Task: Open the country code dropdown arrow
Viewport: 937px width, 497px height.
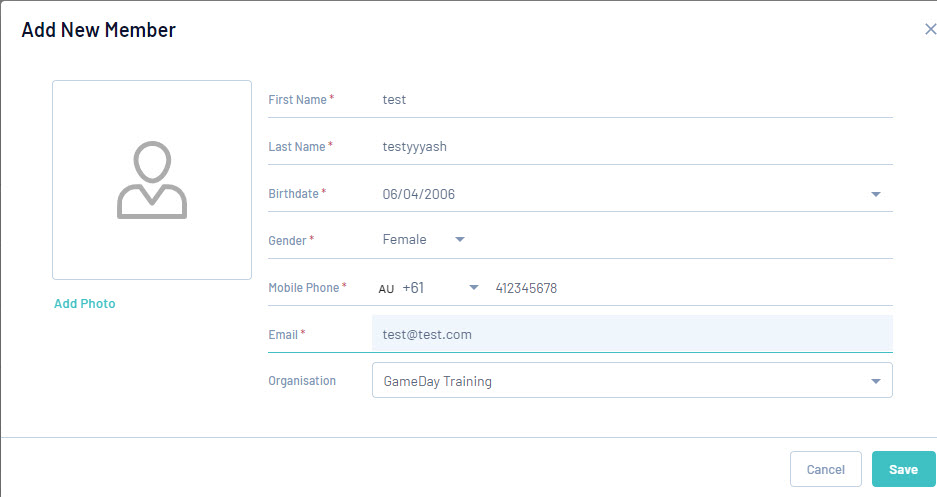Action: tap(473, 288)
